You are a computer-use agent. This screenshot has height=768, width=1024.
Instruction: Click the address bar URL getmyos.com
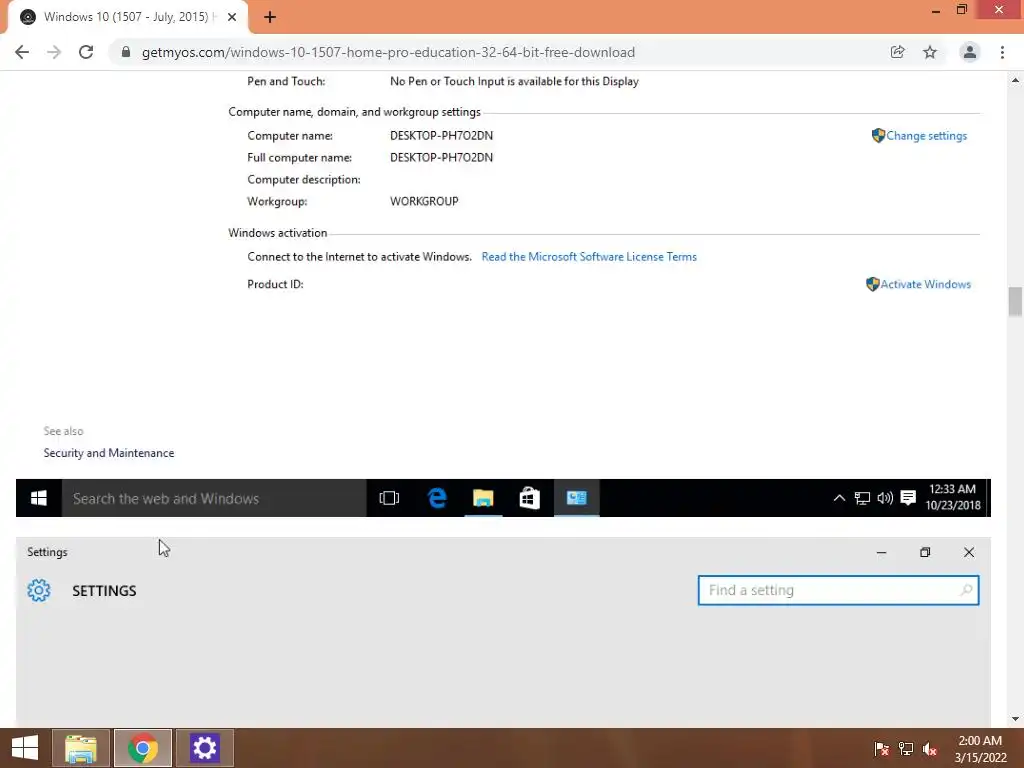[388, 52]
